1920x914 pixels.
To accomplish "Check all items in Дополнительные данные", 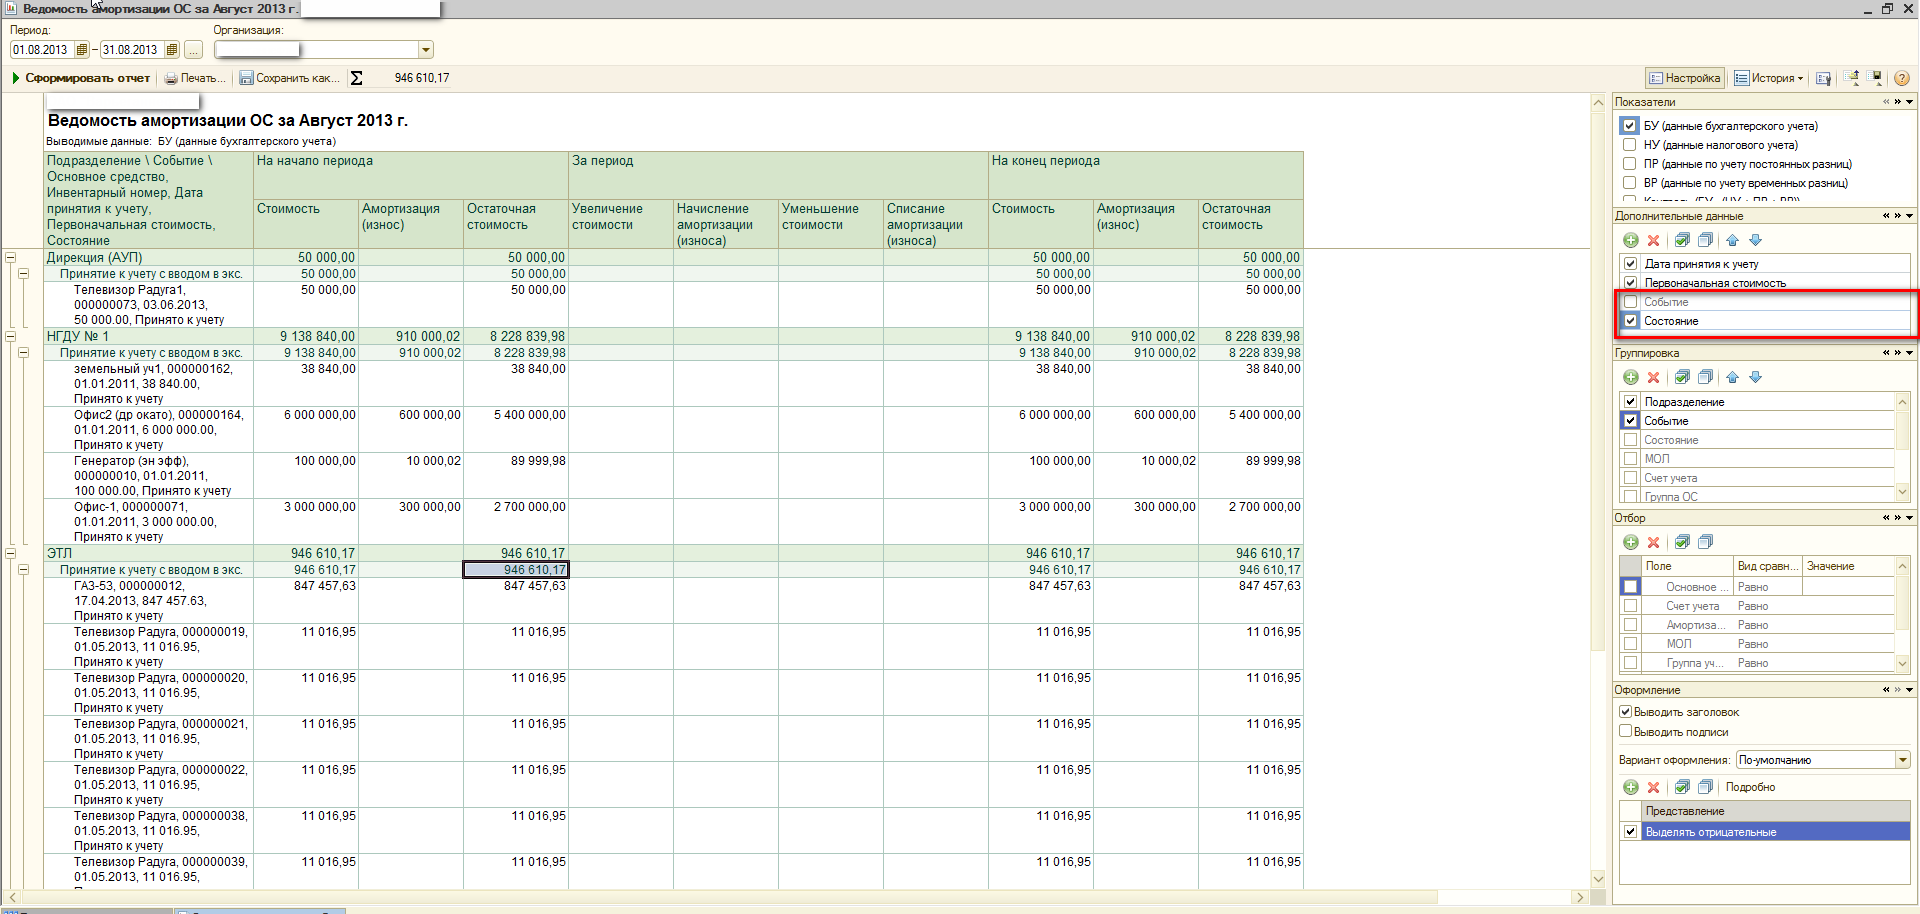I will point(1682,240).
